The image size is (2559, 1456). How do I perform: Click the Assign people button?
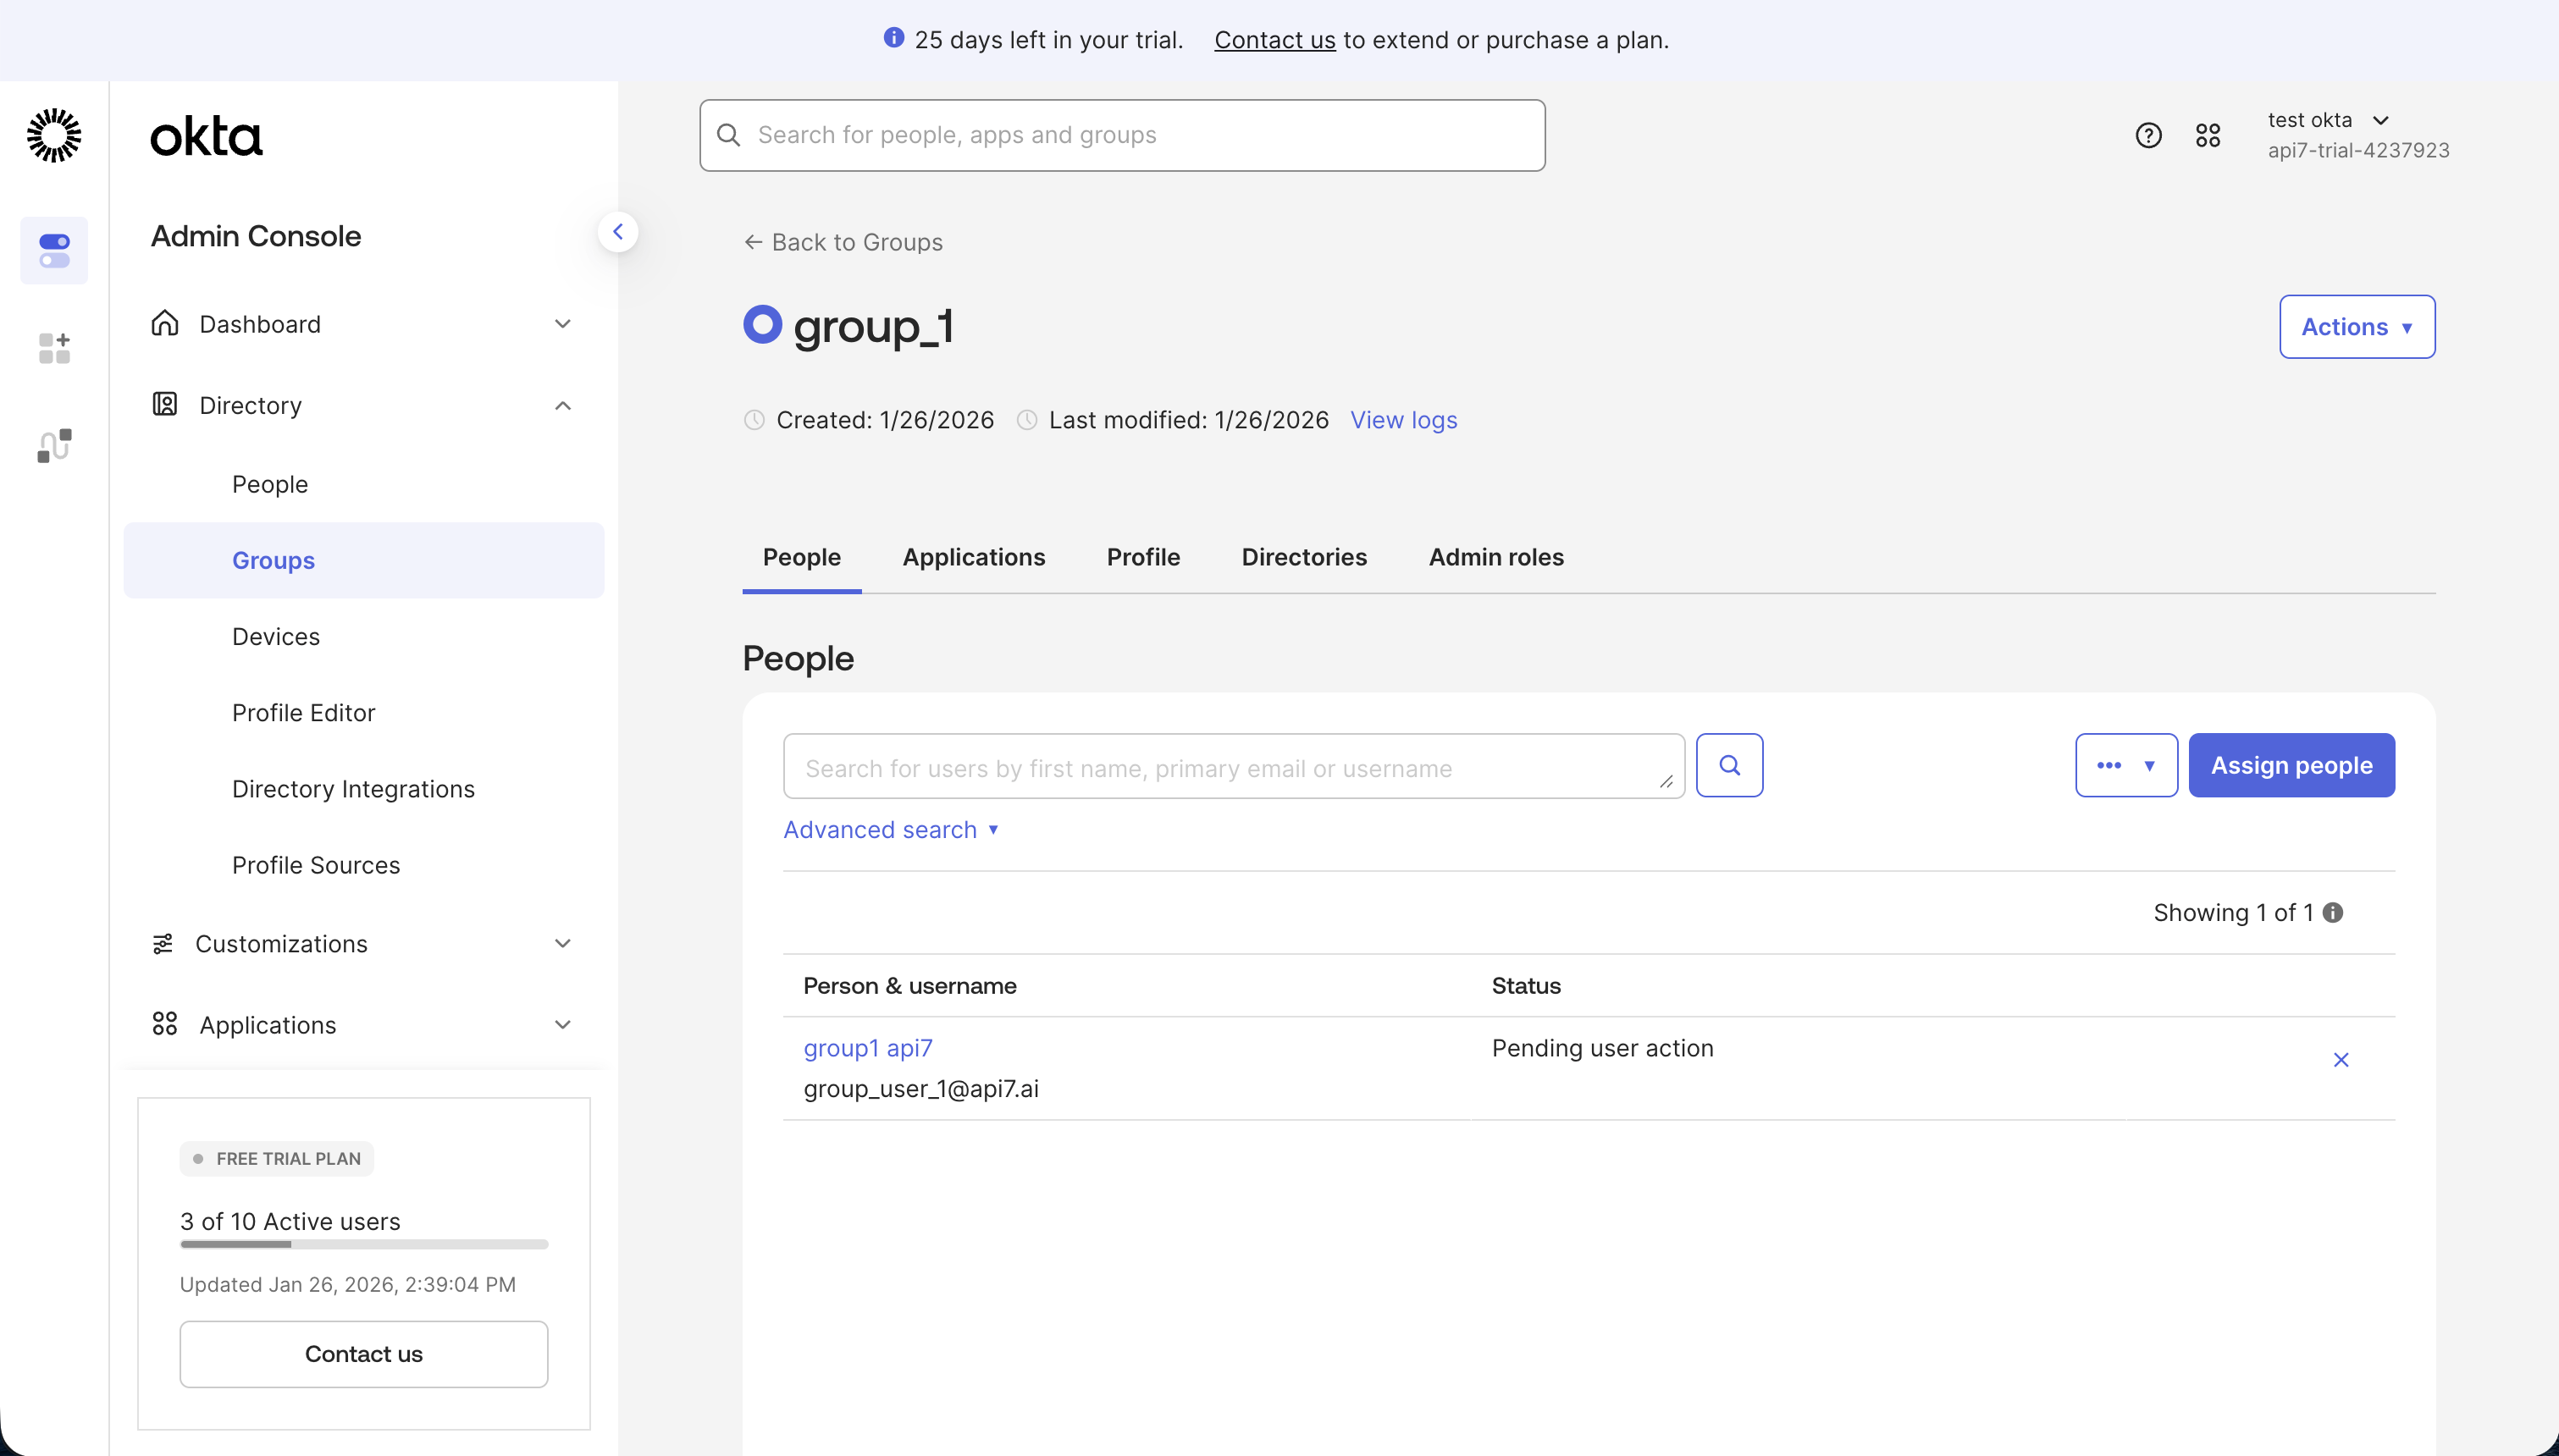point(2291,765)
